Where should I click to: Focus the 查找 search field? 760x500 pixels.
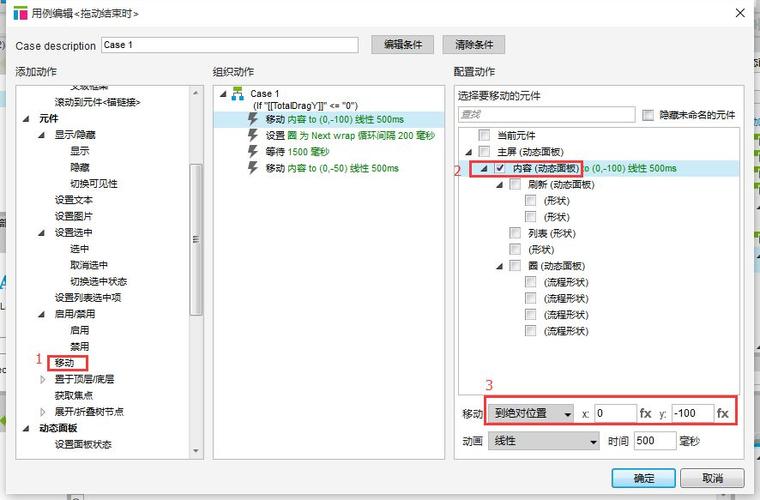tap(546, 114)
